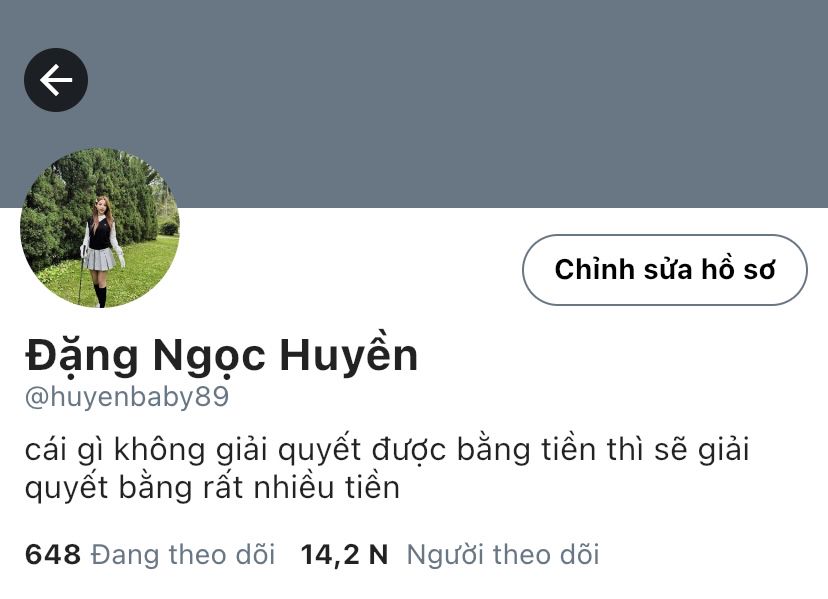Click the Chỉnh sửa hồ sơ button
The image size is (828, 599).
(664, 270)
